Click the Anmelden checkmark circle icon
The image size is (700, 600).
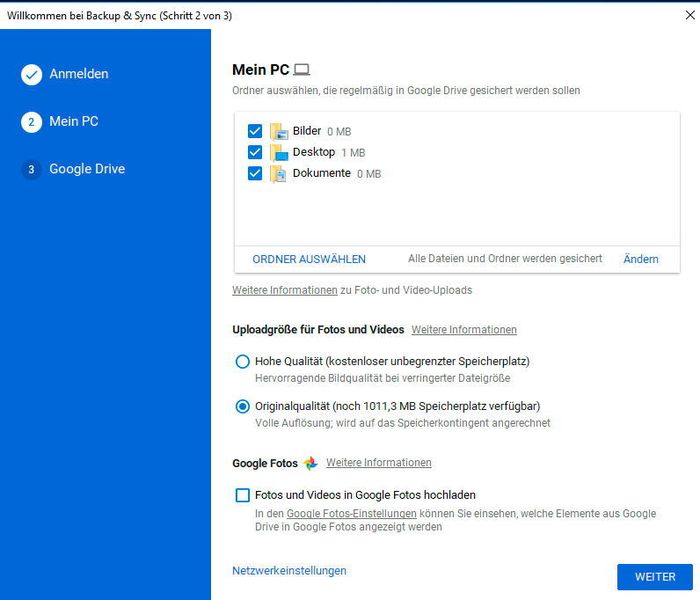[31, 75]
